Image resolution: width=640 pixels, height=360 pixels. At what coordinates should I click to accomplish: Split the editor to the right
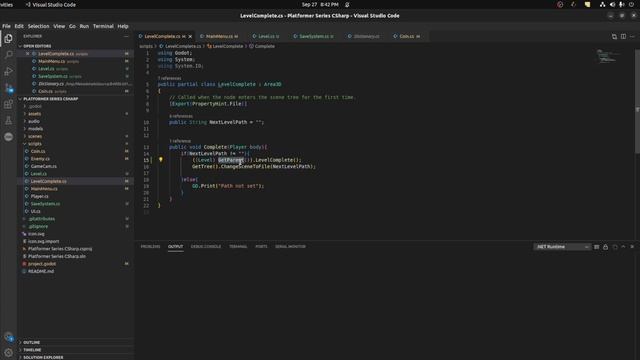623,36
